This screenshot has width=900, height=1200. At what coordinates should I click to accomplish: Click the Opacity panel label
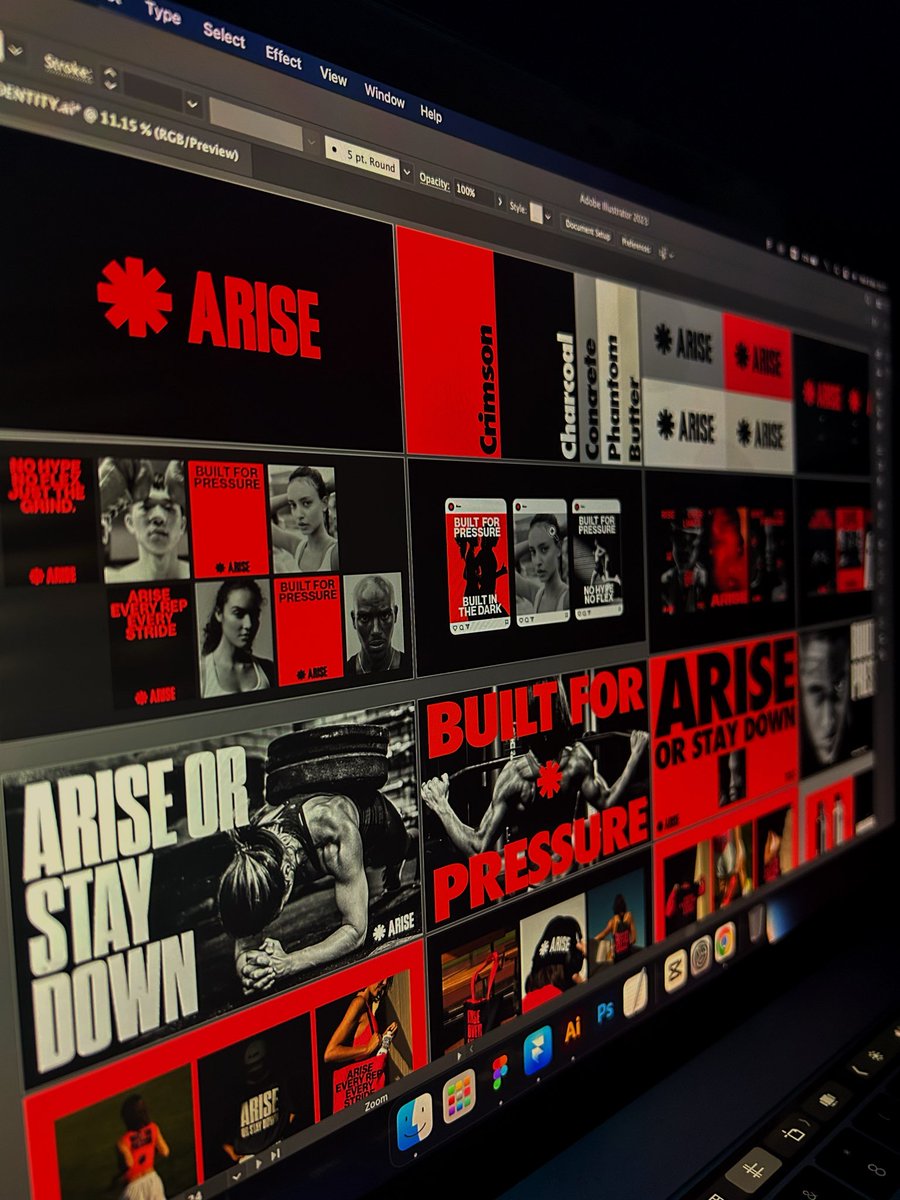tap(434, 180)
